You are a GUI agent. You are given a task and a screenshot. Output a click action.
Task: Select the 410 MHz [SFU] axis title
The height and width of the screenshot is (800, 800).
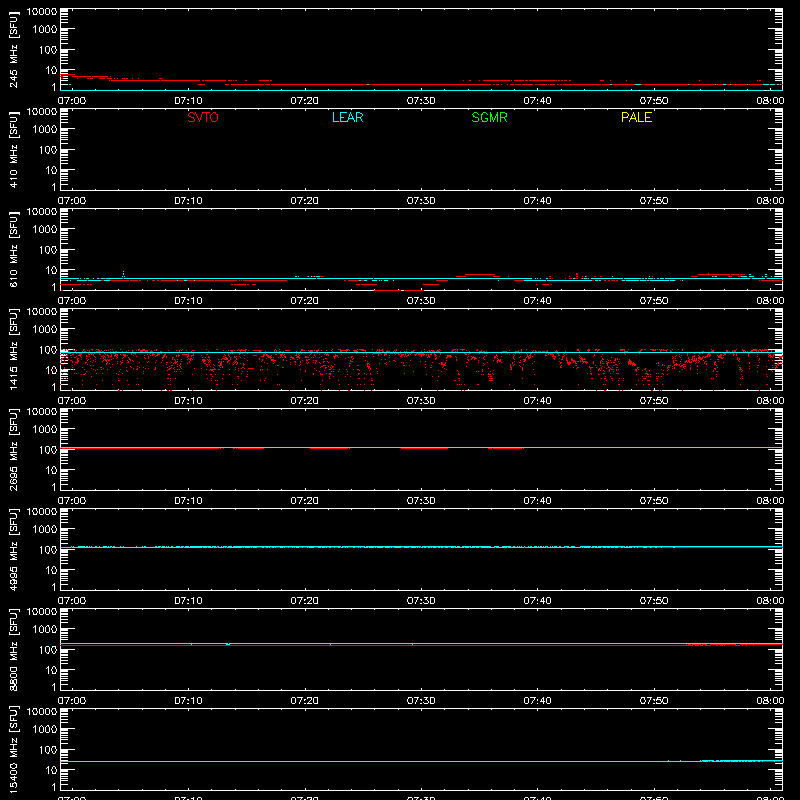tap(14, 149)
